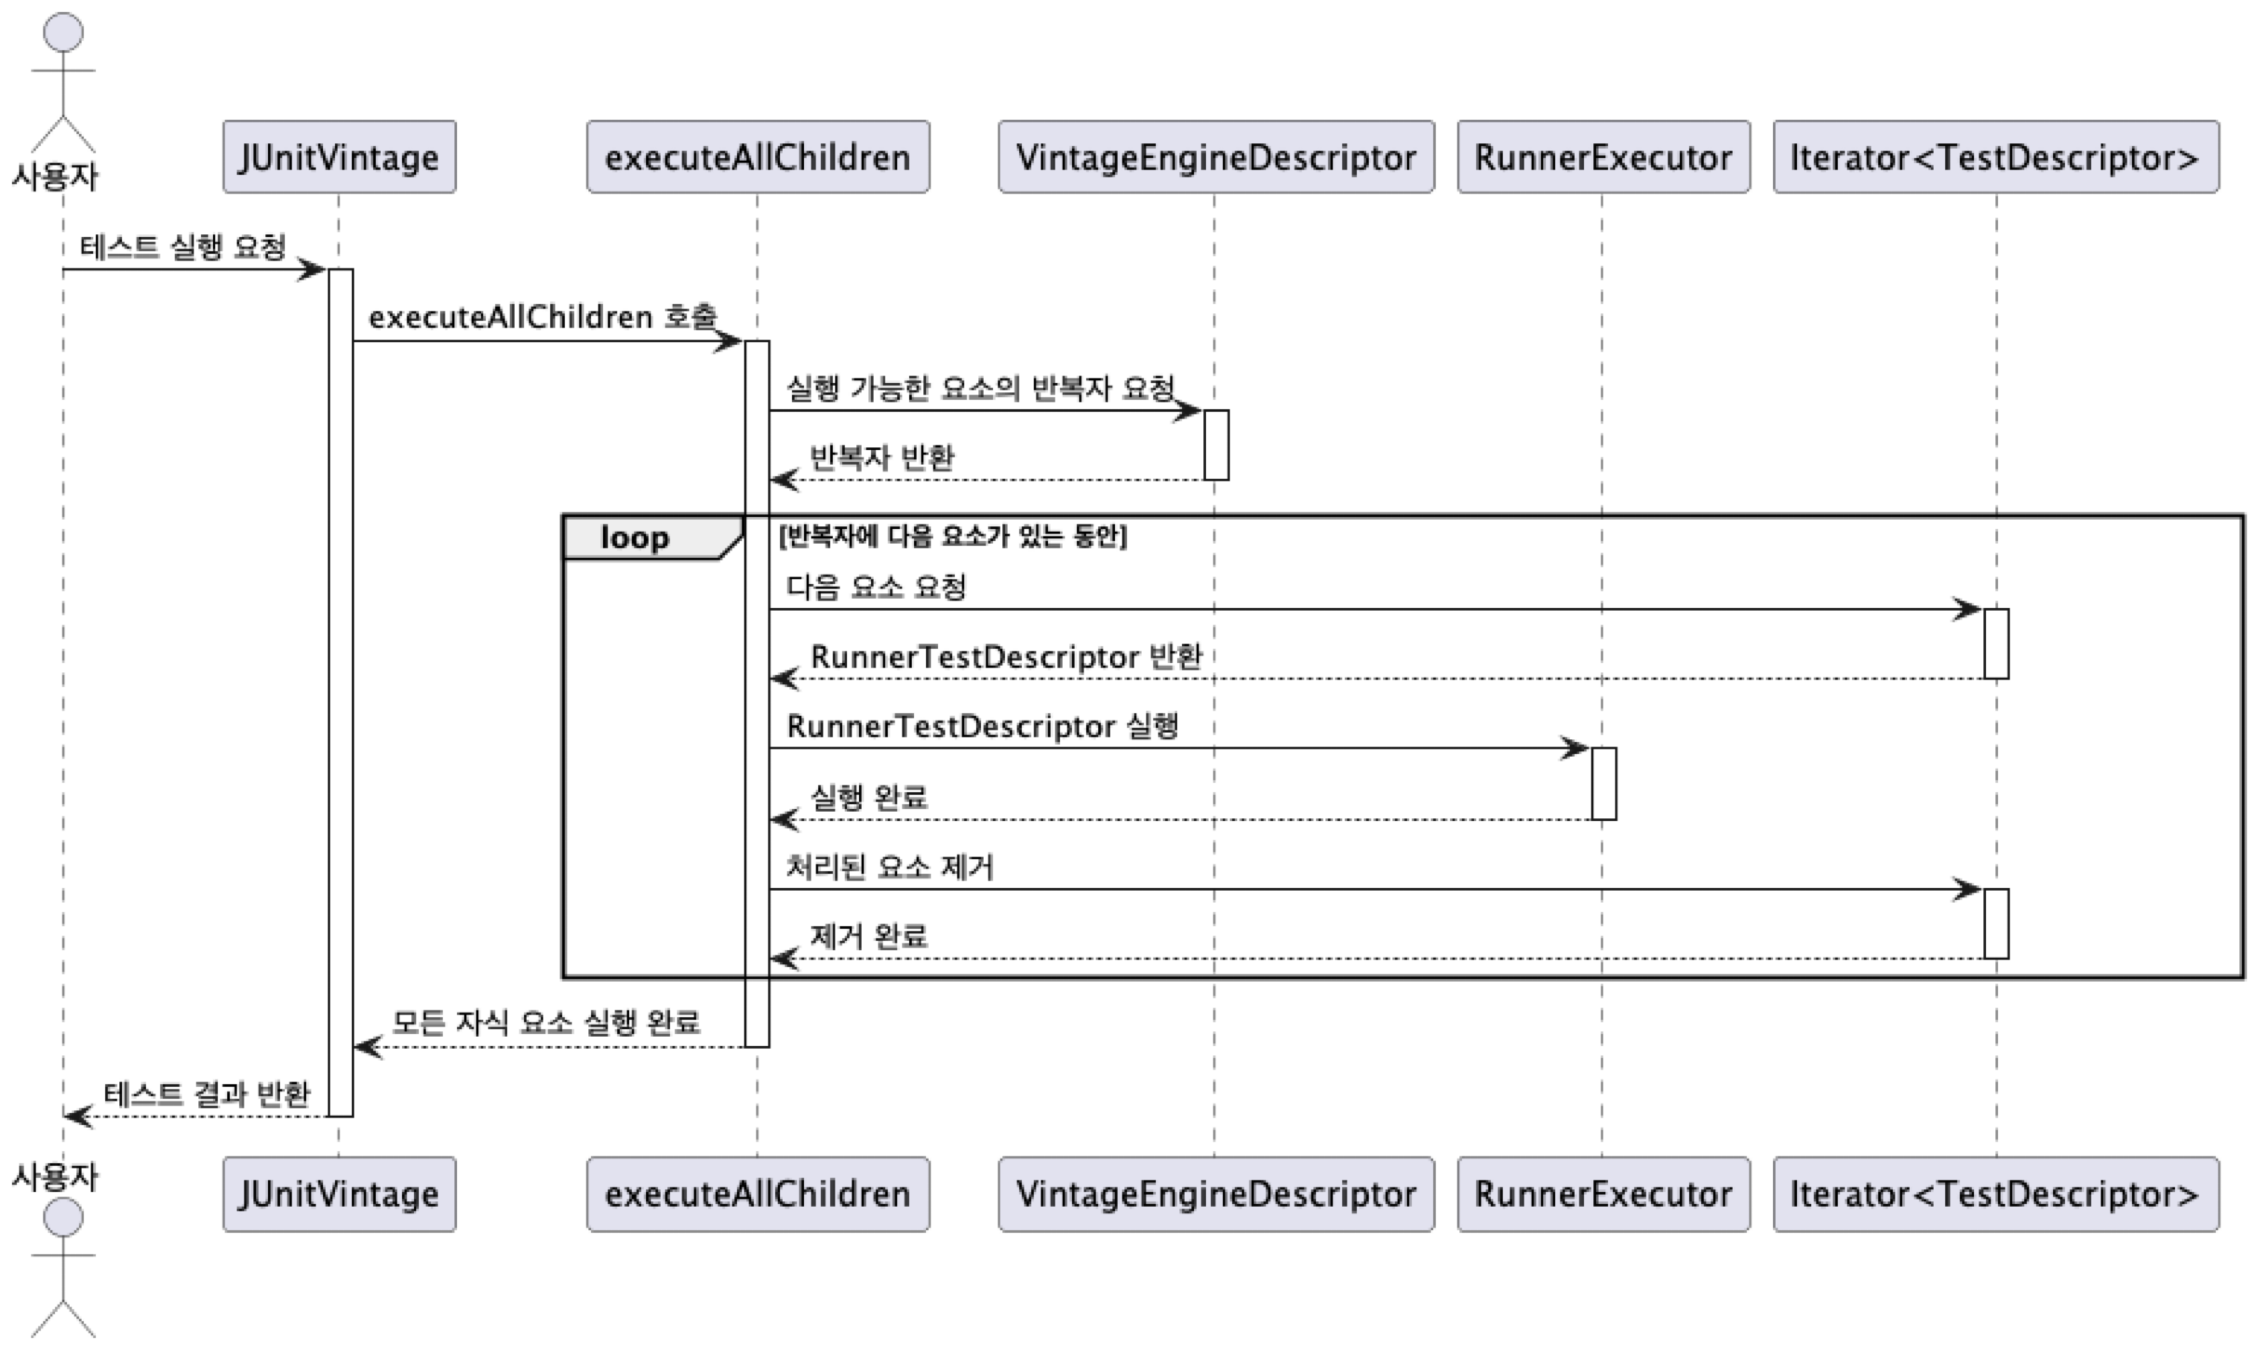2254x1350 pixels.
Task: Click the bottom JUnitVintage participant box
Action: coord(339,1194)
